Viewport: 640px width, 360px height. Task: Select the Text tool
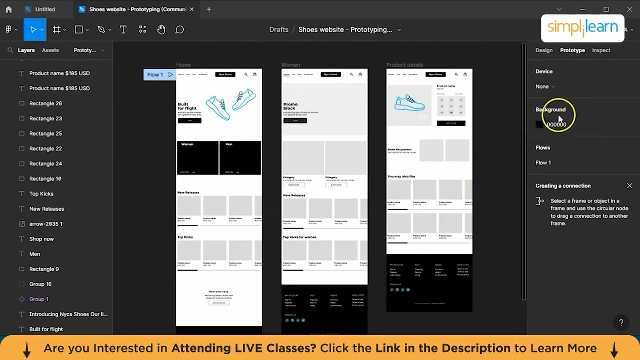coord(123,29)
